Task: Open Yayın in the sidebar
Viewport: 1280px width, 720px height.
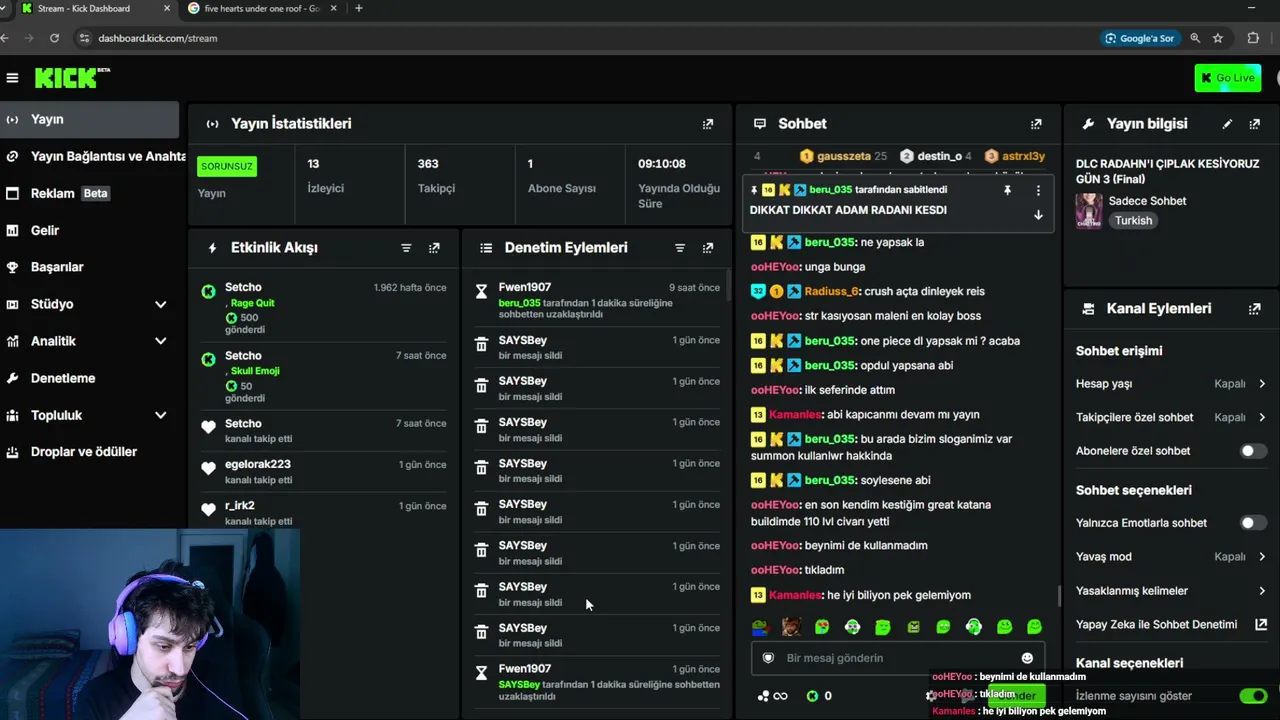Action: pyautogui.click(x=90, y=119)
